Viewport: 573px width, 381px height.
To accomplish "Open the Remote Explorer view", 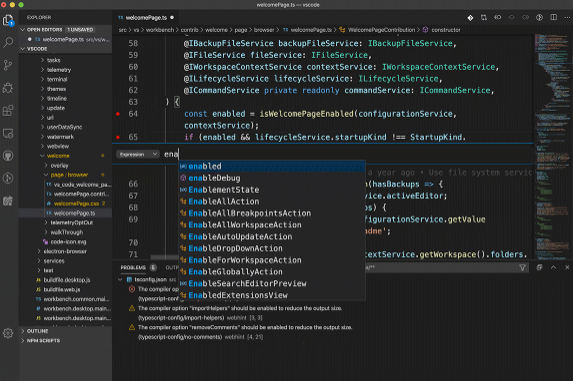I will 8,133.
